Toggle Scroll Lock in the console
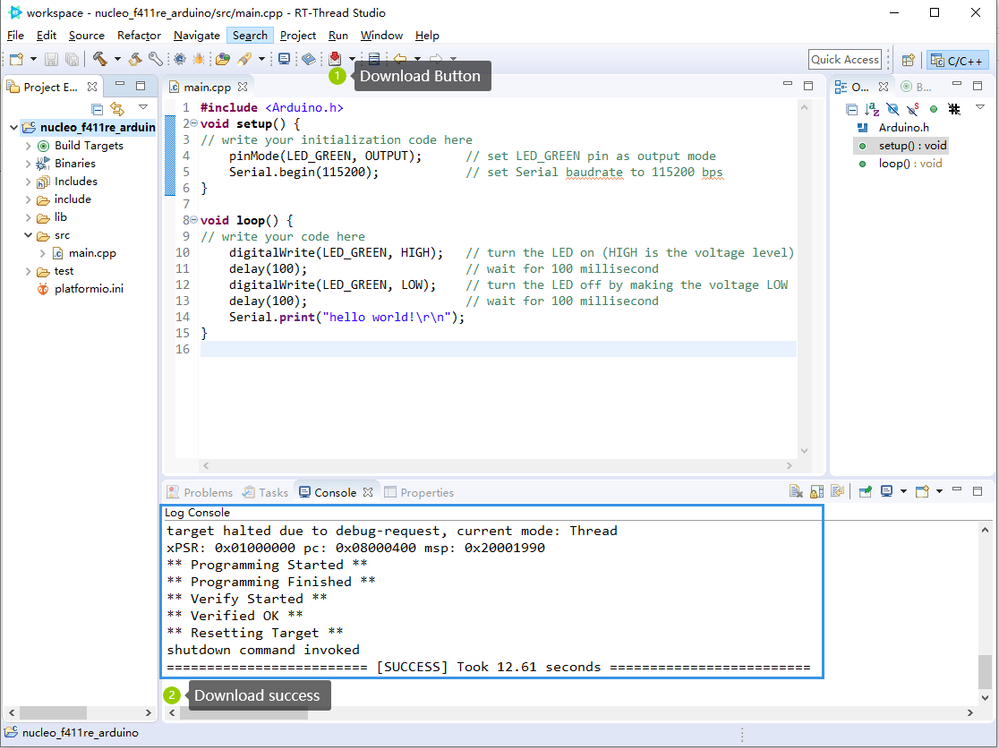 tap(817, 491)
